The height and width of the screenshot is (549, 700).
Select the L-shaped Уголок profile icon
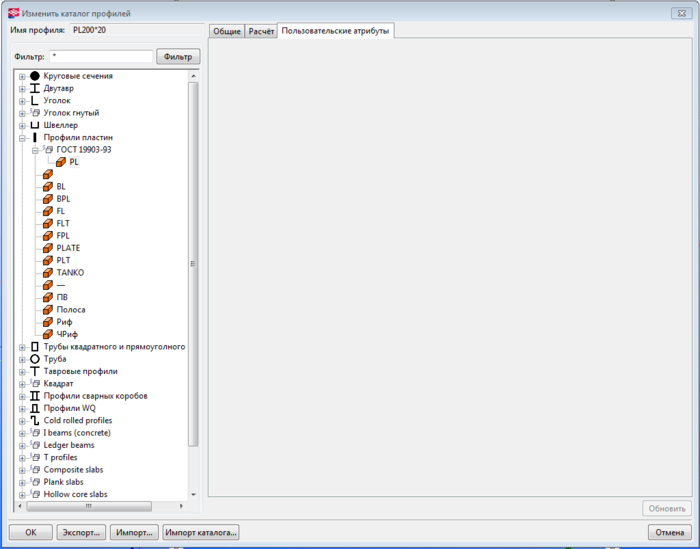[x=35, y=100]
